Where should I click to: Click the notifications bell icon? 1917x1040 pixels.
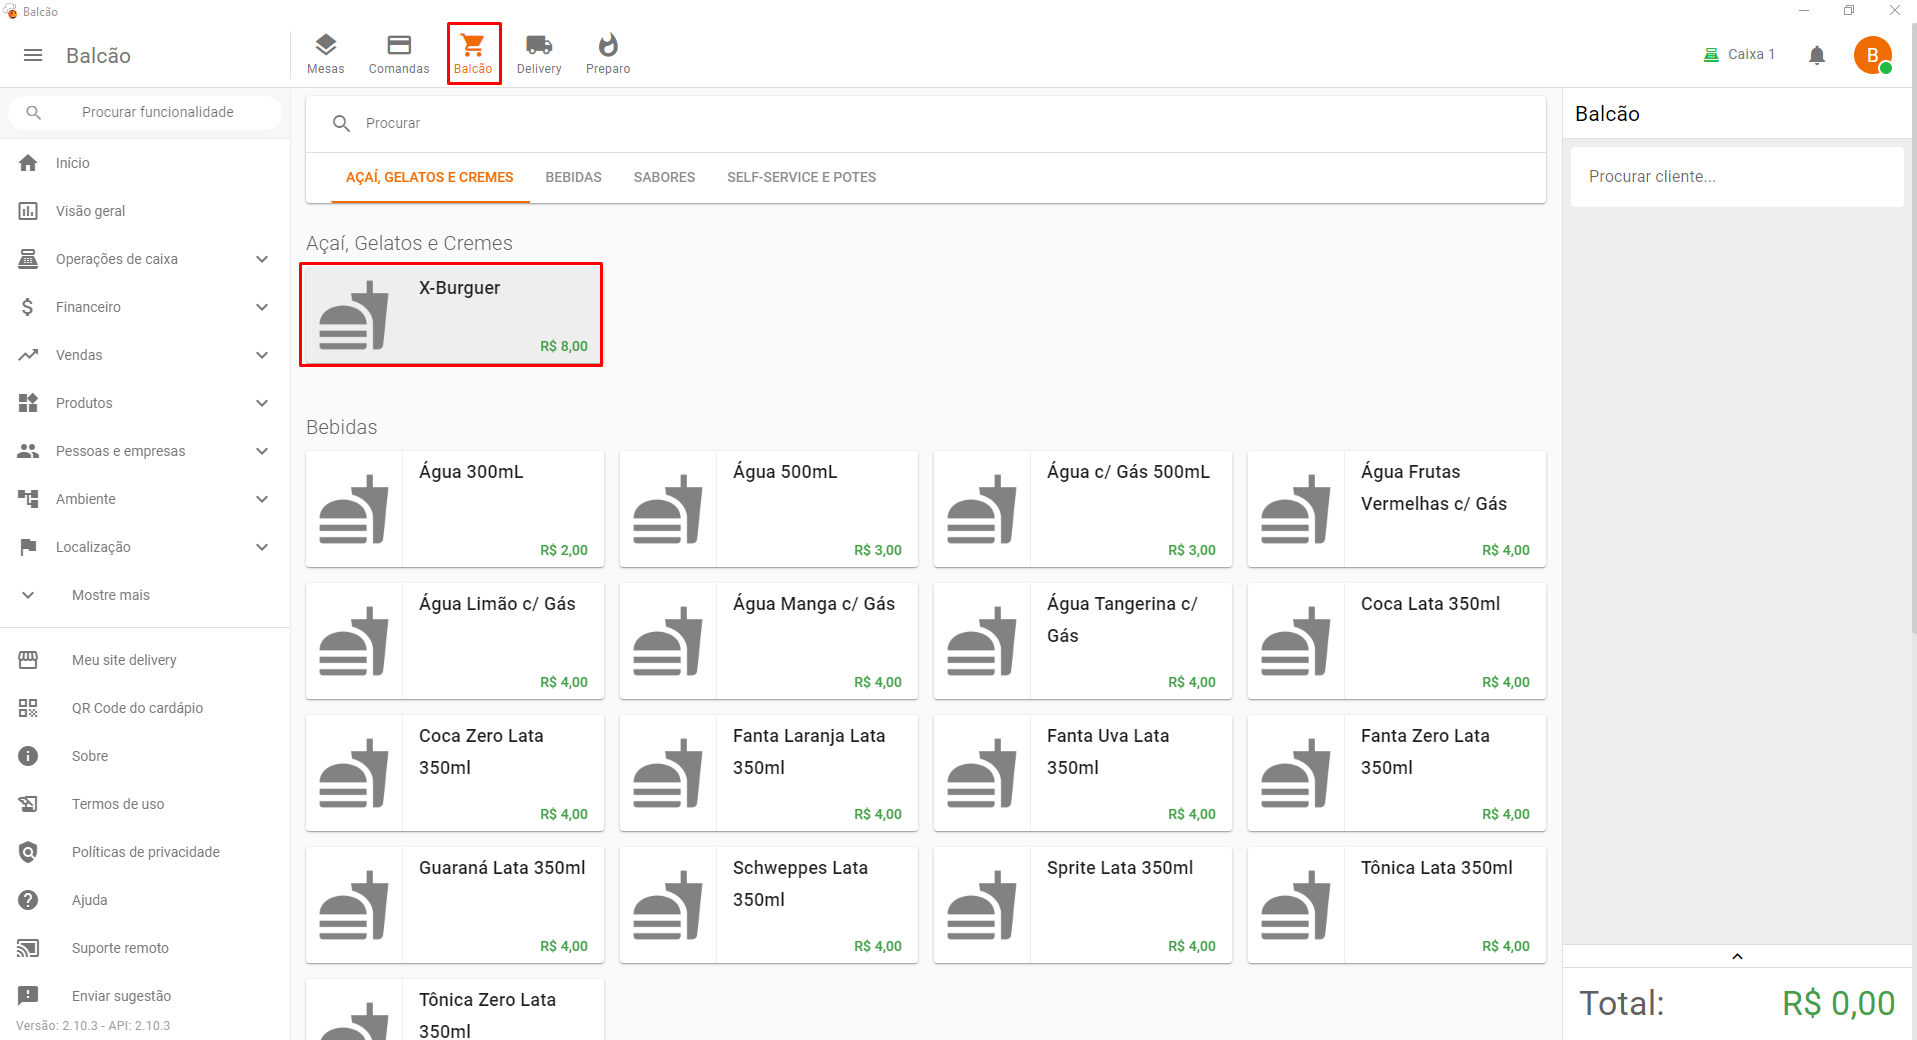[1817, 55]
